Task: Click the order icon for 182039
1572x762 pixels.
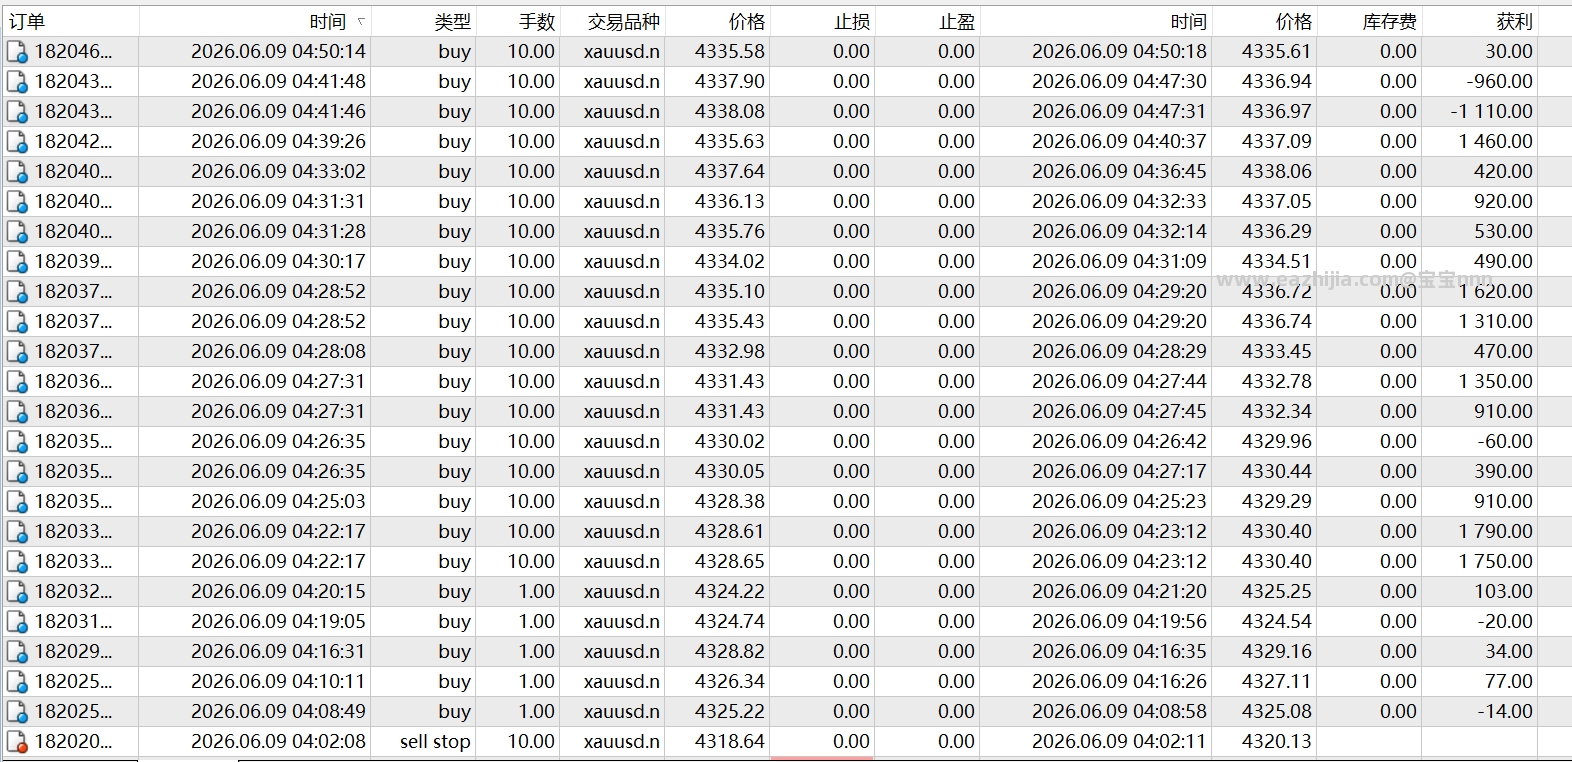Action: (x=17, y=262)
